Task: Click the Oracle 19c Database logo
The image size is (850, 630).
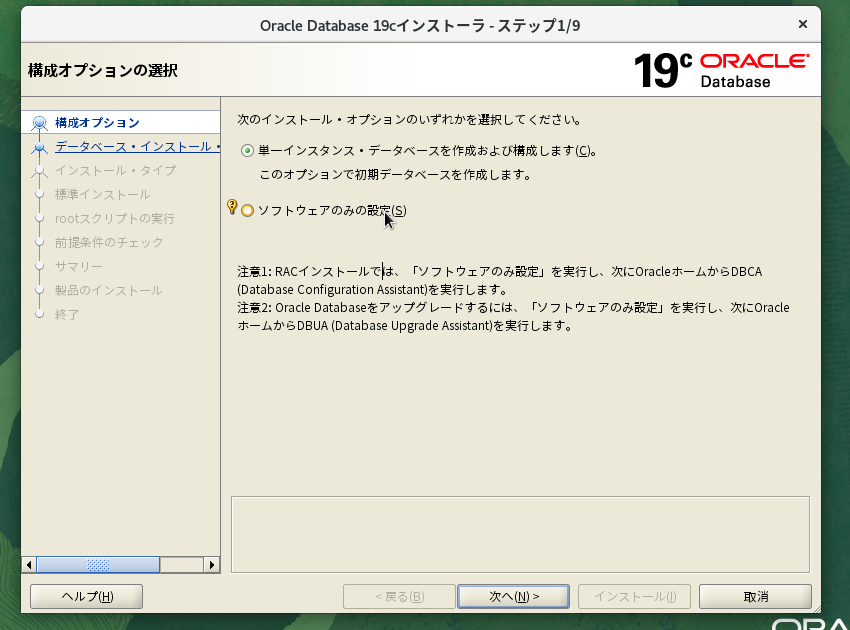Action: click(x=722, y=70)
